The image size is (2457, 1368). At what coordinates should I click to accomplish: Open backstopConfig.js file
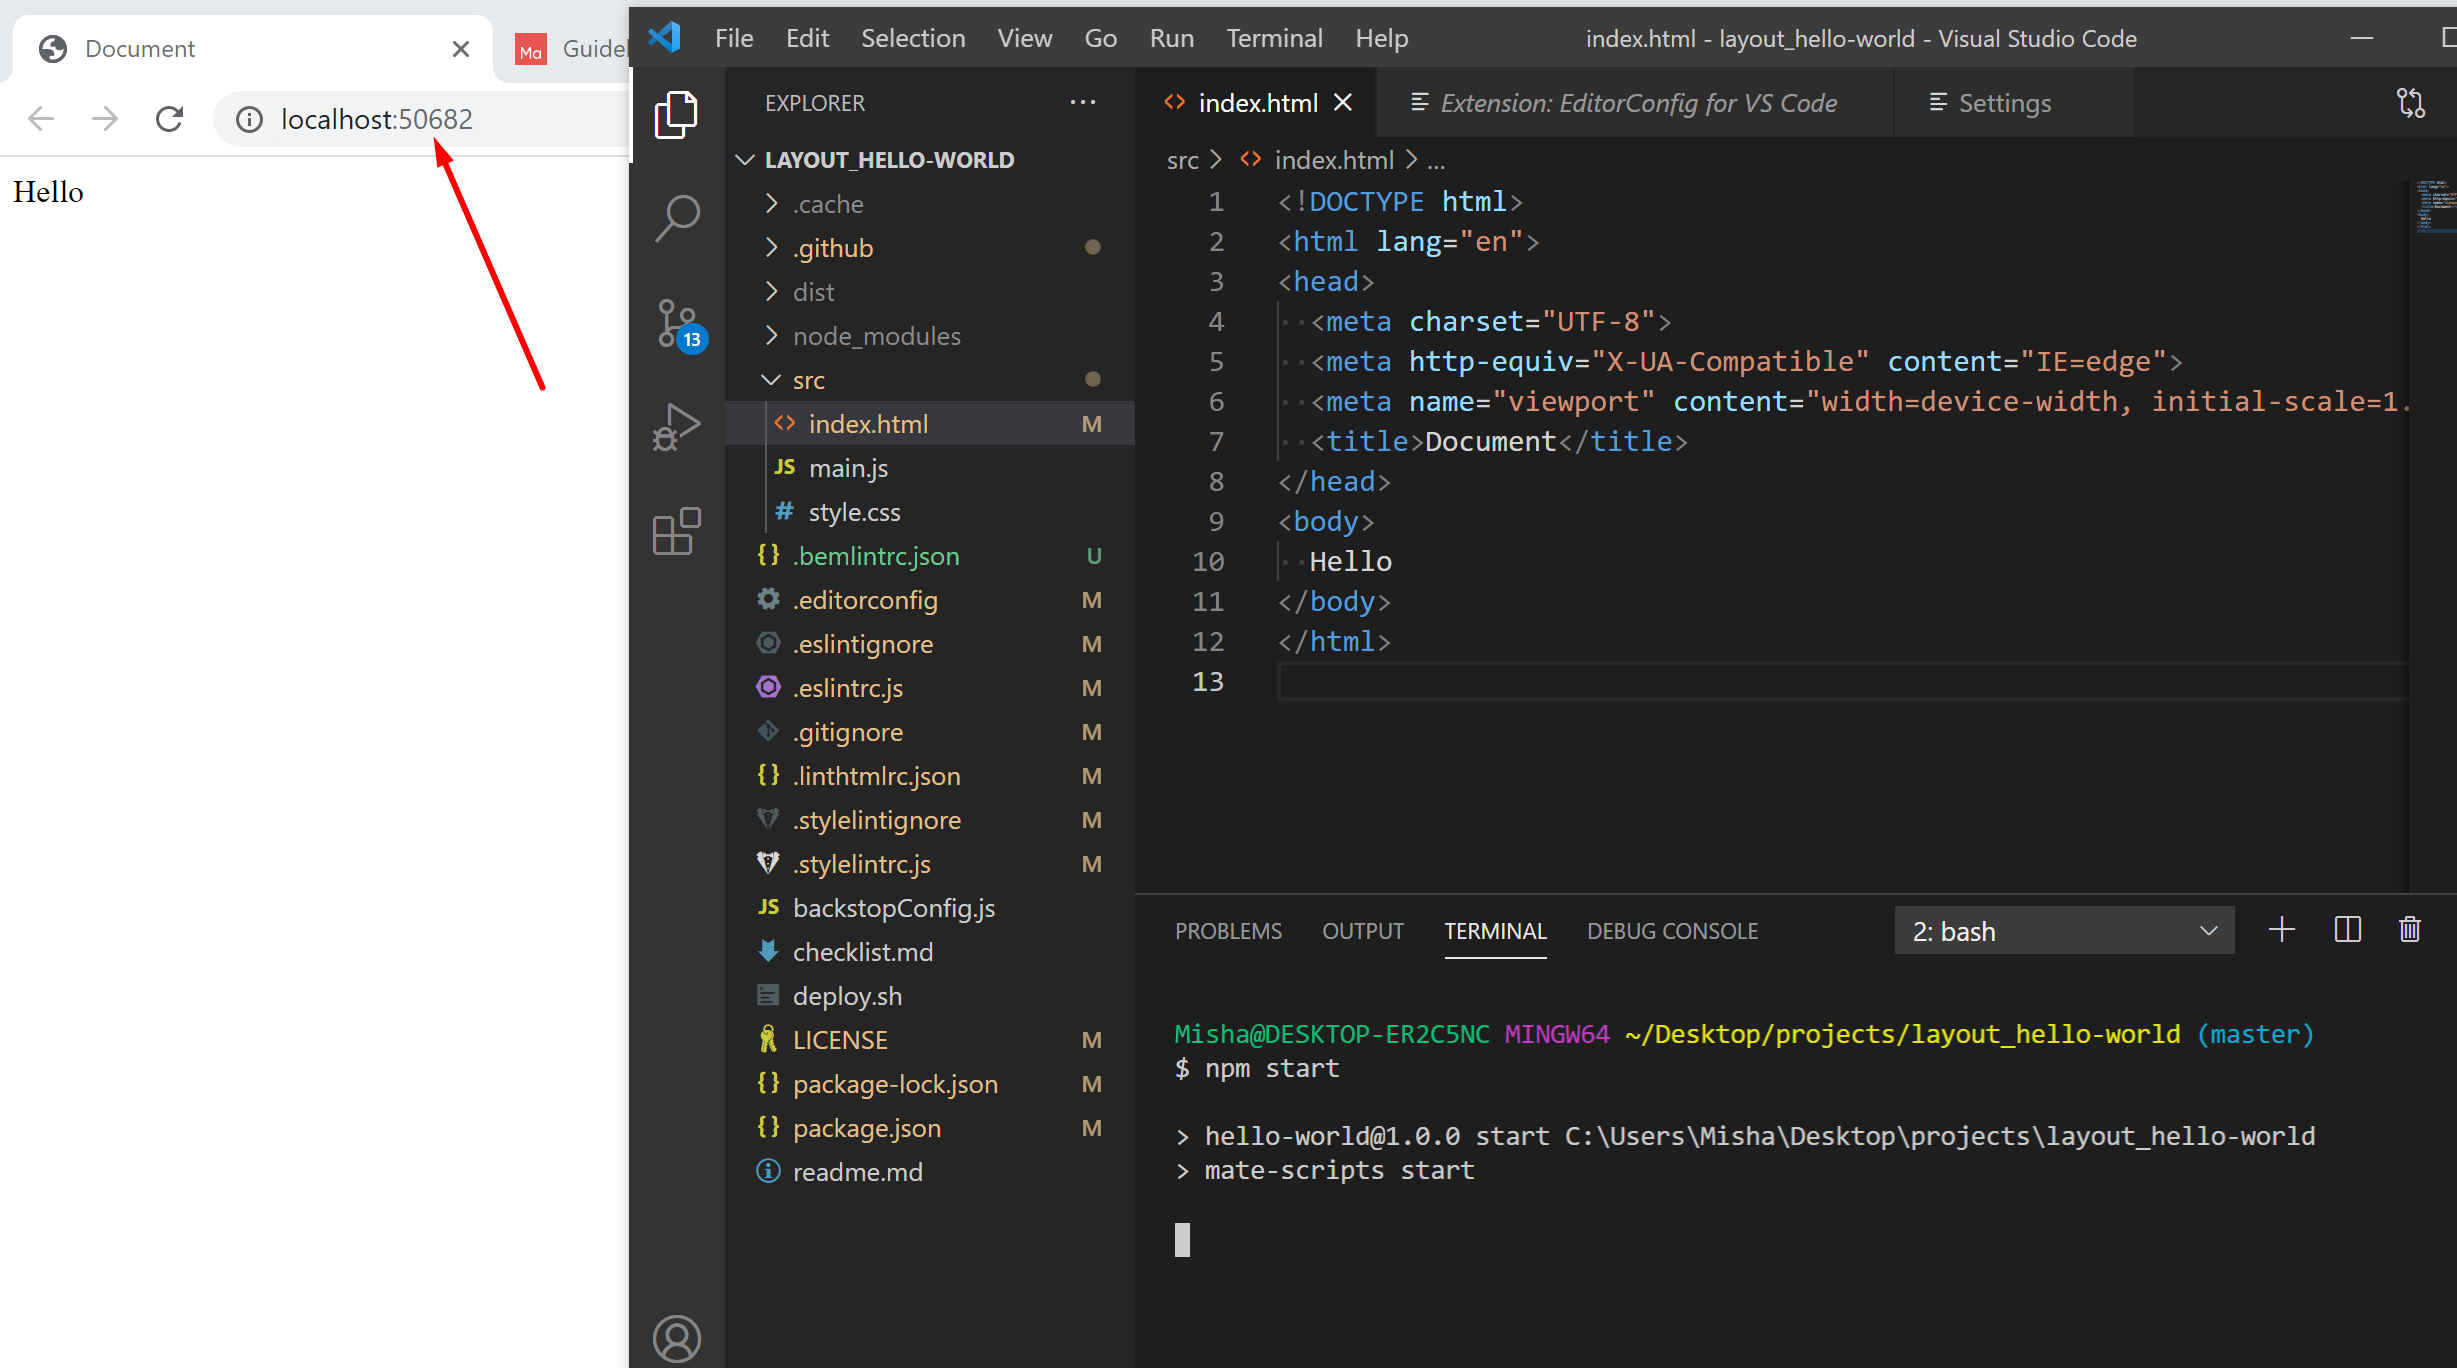(930, 908)
